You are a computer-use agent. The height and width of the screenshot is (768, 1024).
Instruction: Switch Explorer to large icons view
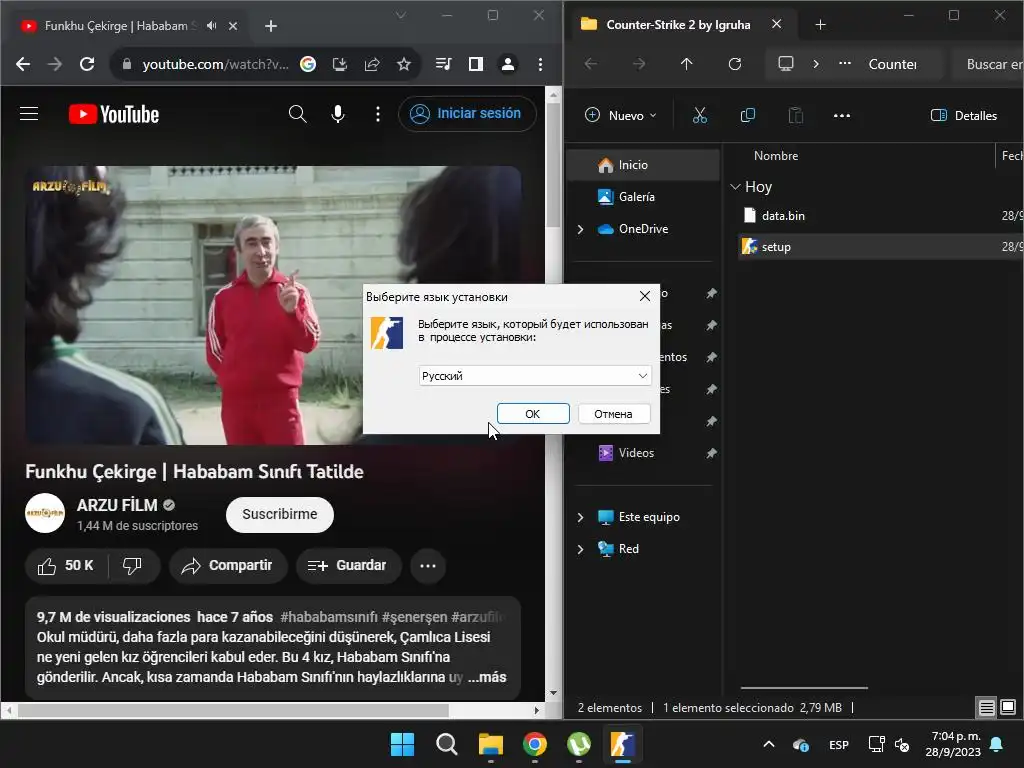pos(1008,707)
